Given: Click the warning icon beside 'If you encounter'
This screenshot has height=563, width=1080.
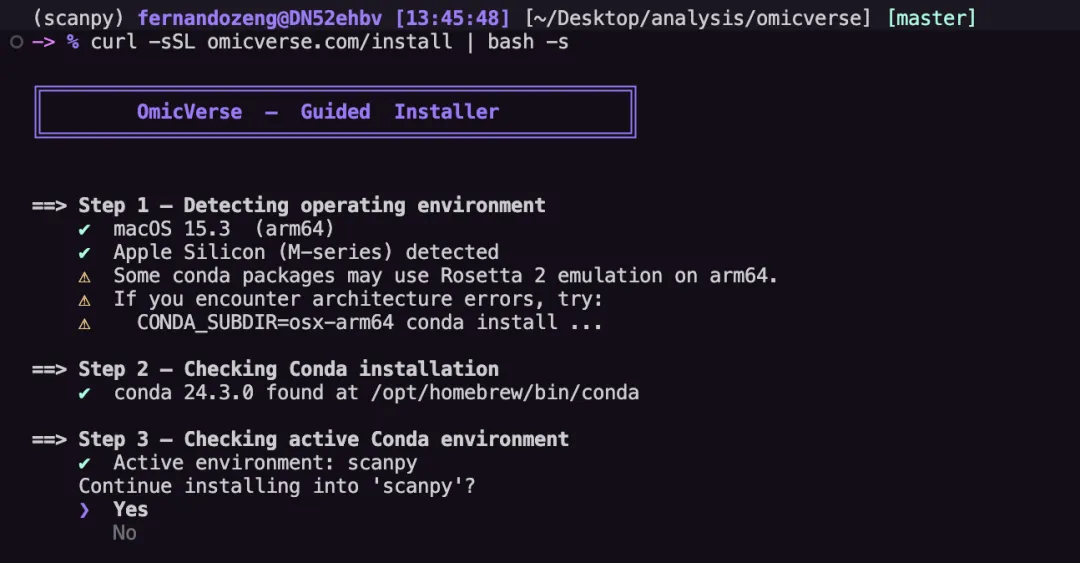Looking at the screenshot, I should (x=85, y=299).
